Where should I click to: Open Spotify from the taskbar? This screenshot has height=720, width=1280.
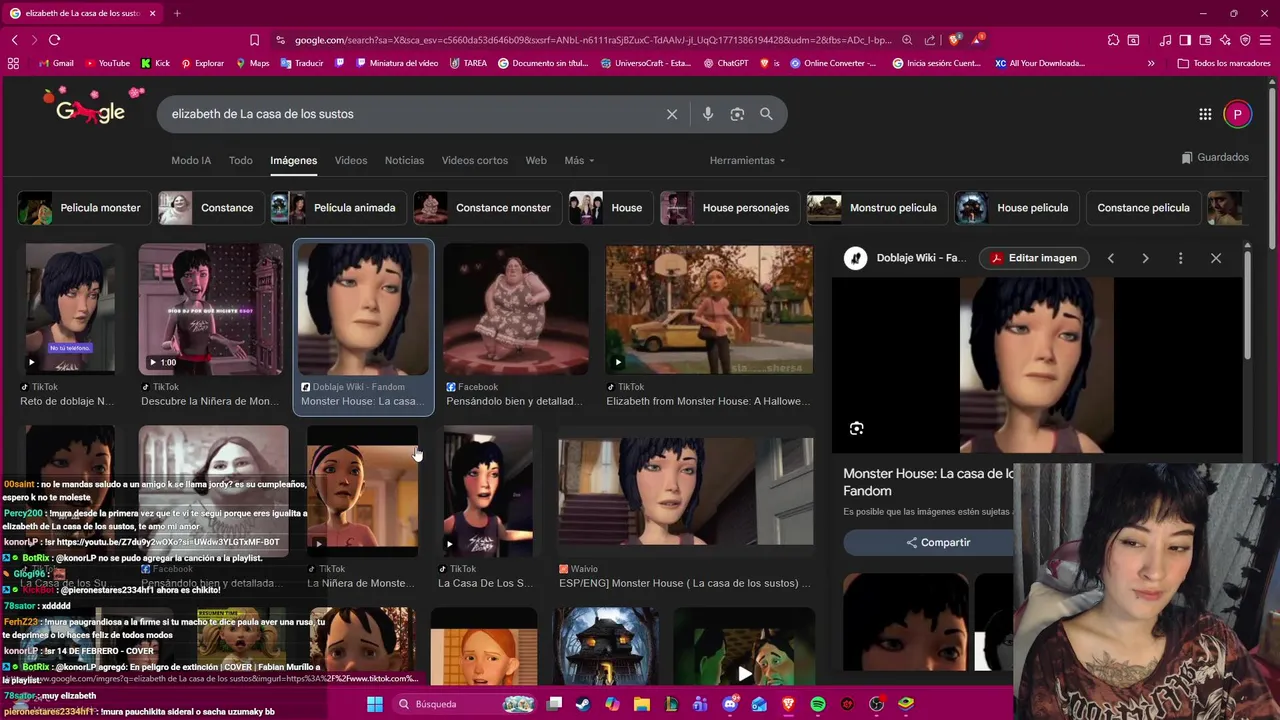(817, 704)
